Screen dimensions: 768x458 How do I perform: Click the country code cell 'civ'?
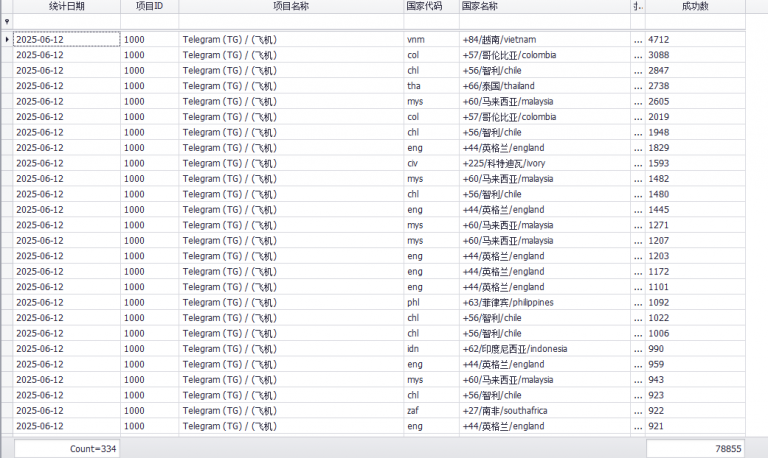coord(432,163)
